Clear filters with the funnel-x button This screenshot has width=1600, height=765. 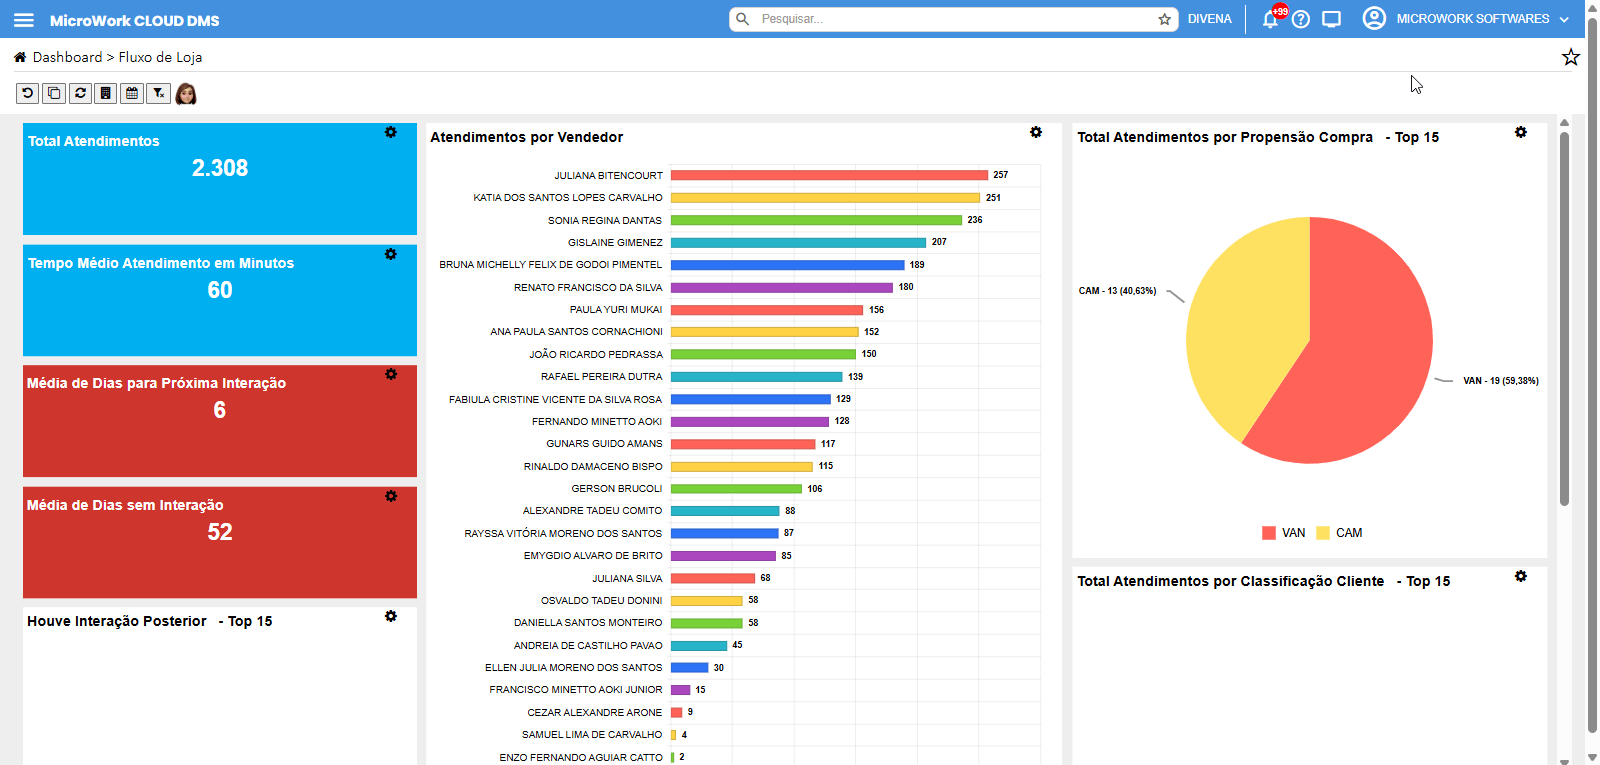(158, 93)
